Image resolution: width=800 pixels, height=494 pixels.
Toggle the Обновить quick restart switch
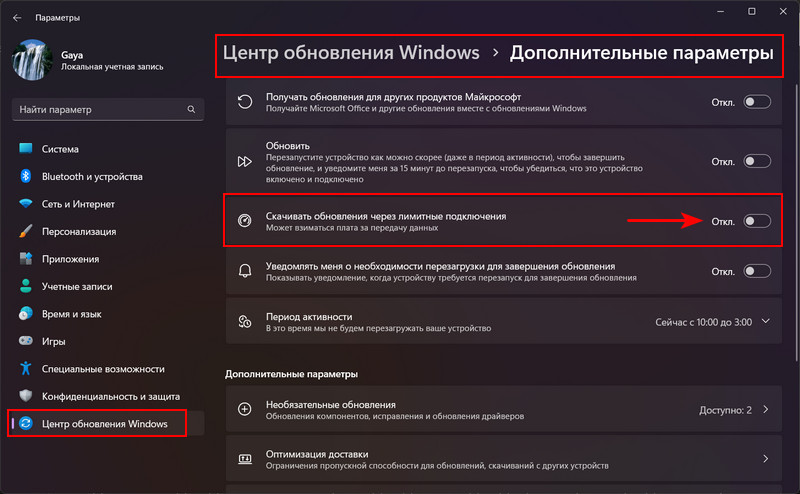click(757, 161)
